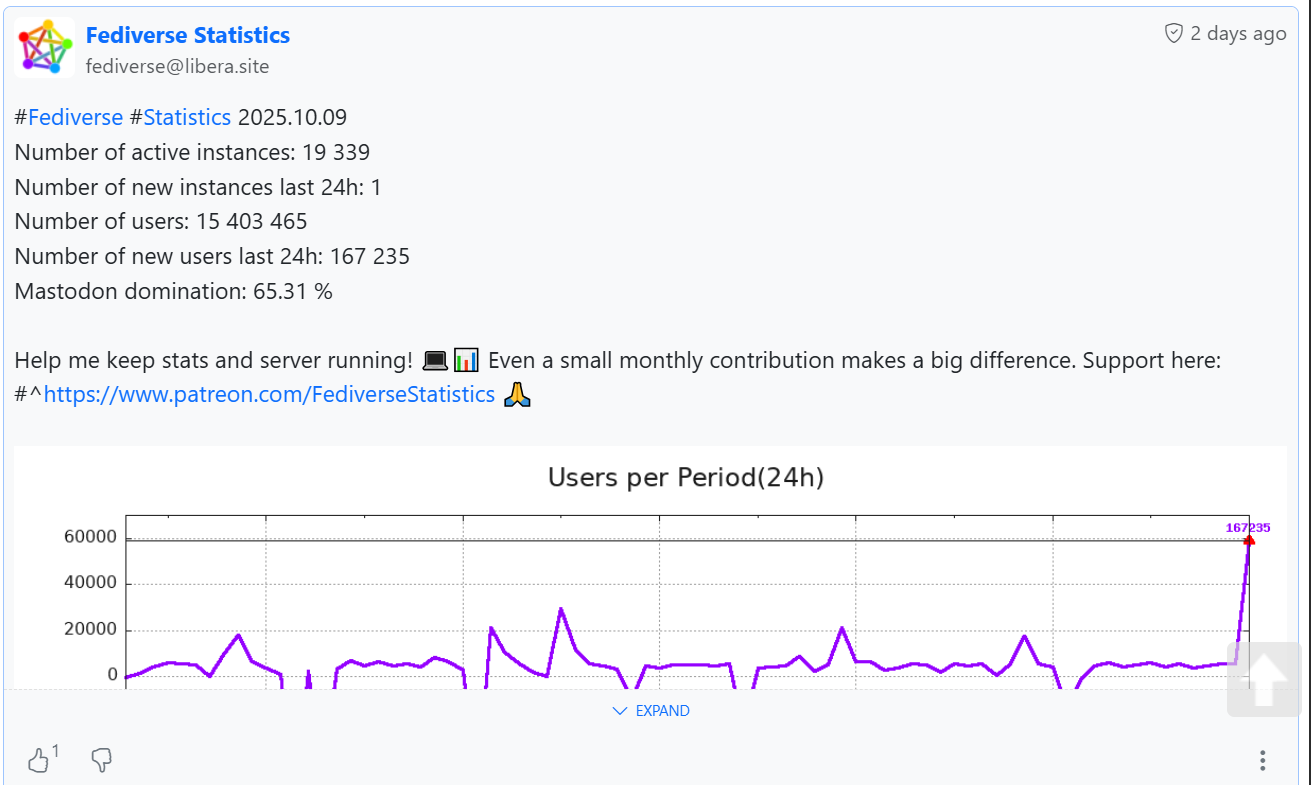Like the post with thumbs up
This screenshot has height=785, width=1311.
(x=38, y=761)
